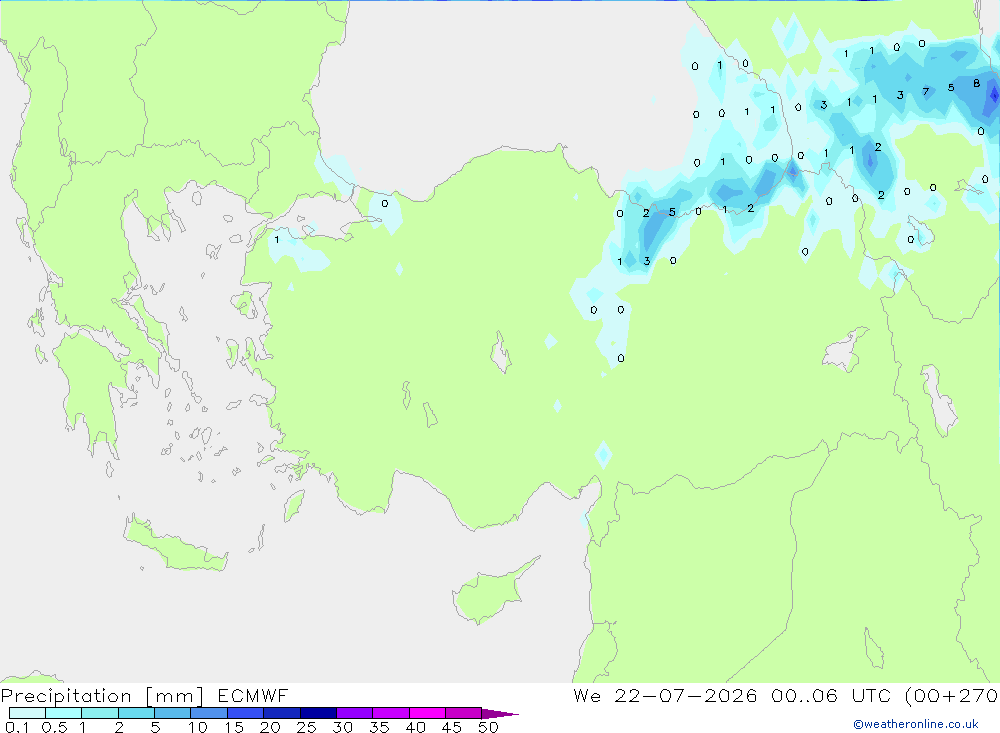Click the 0.1–0.5 mm legend color swatch
Viewport: 1000px width, 733px height.
[x=27, y=713]
